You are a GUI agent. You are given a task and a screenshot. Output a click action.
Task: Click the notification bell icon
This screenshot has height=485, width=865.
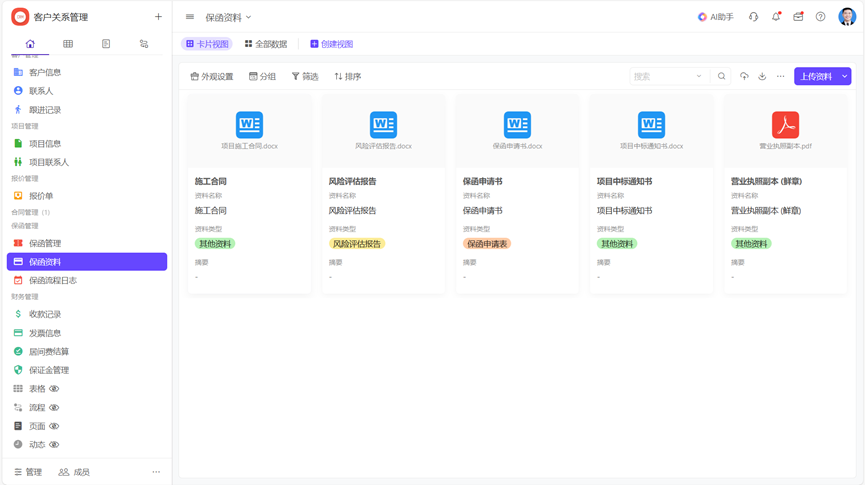pos(776,17)
